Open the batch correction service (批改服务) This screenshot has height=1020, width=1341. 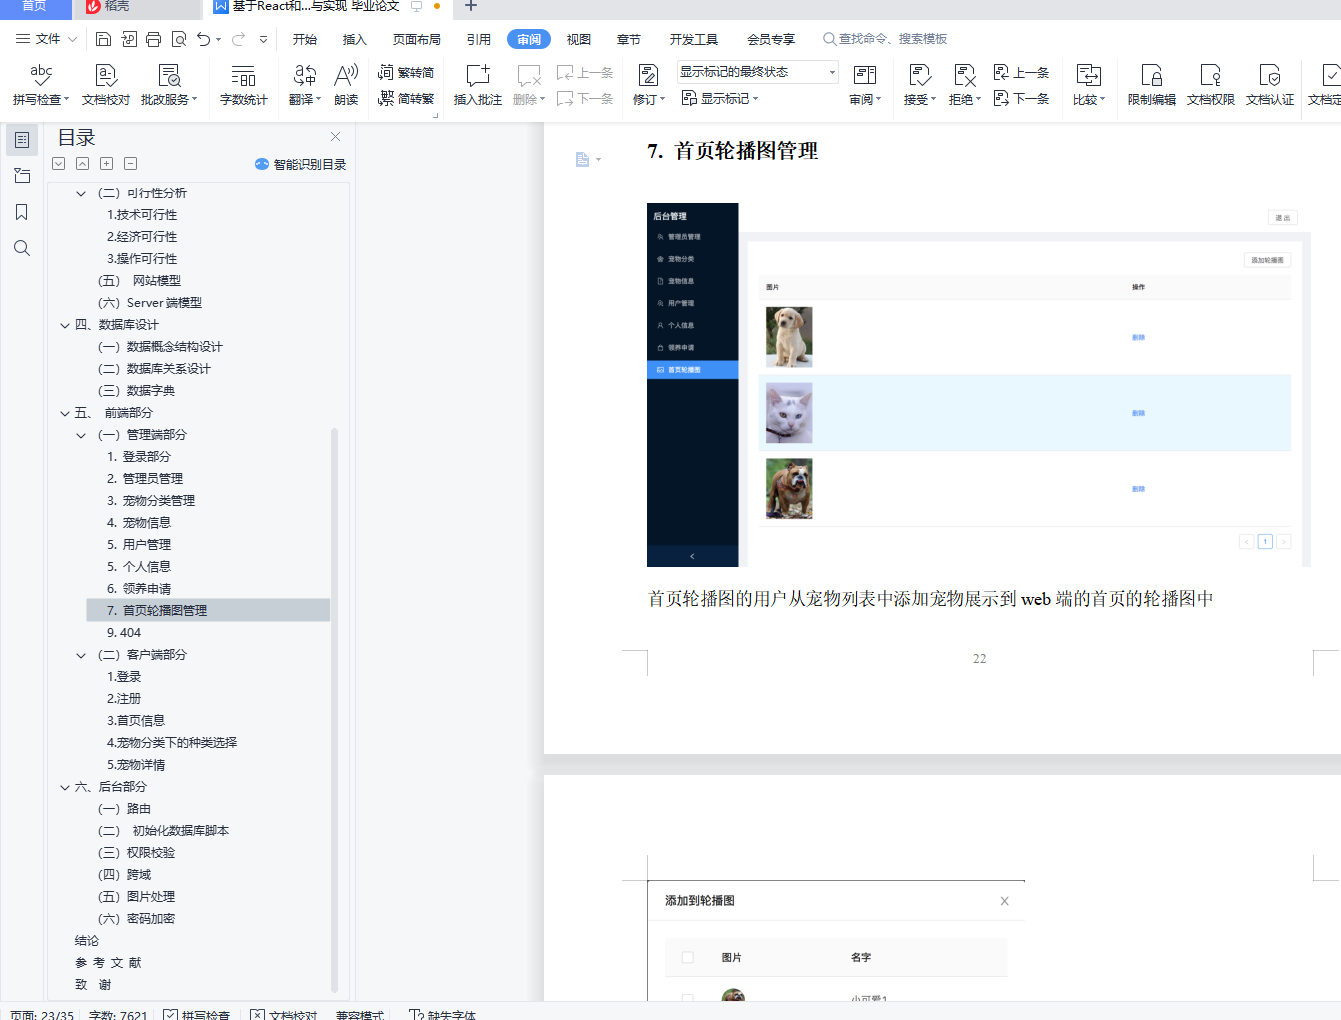tap(169, 85)
